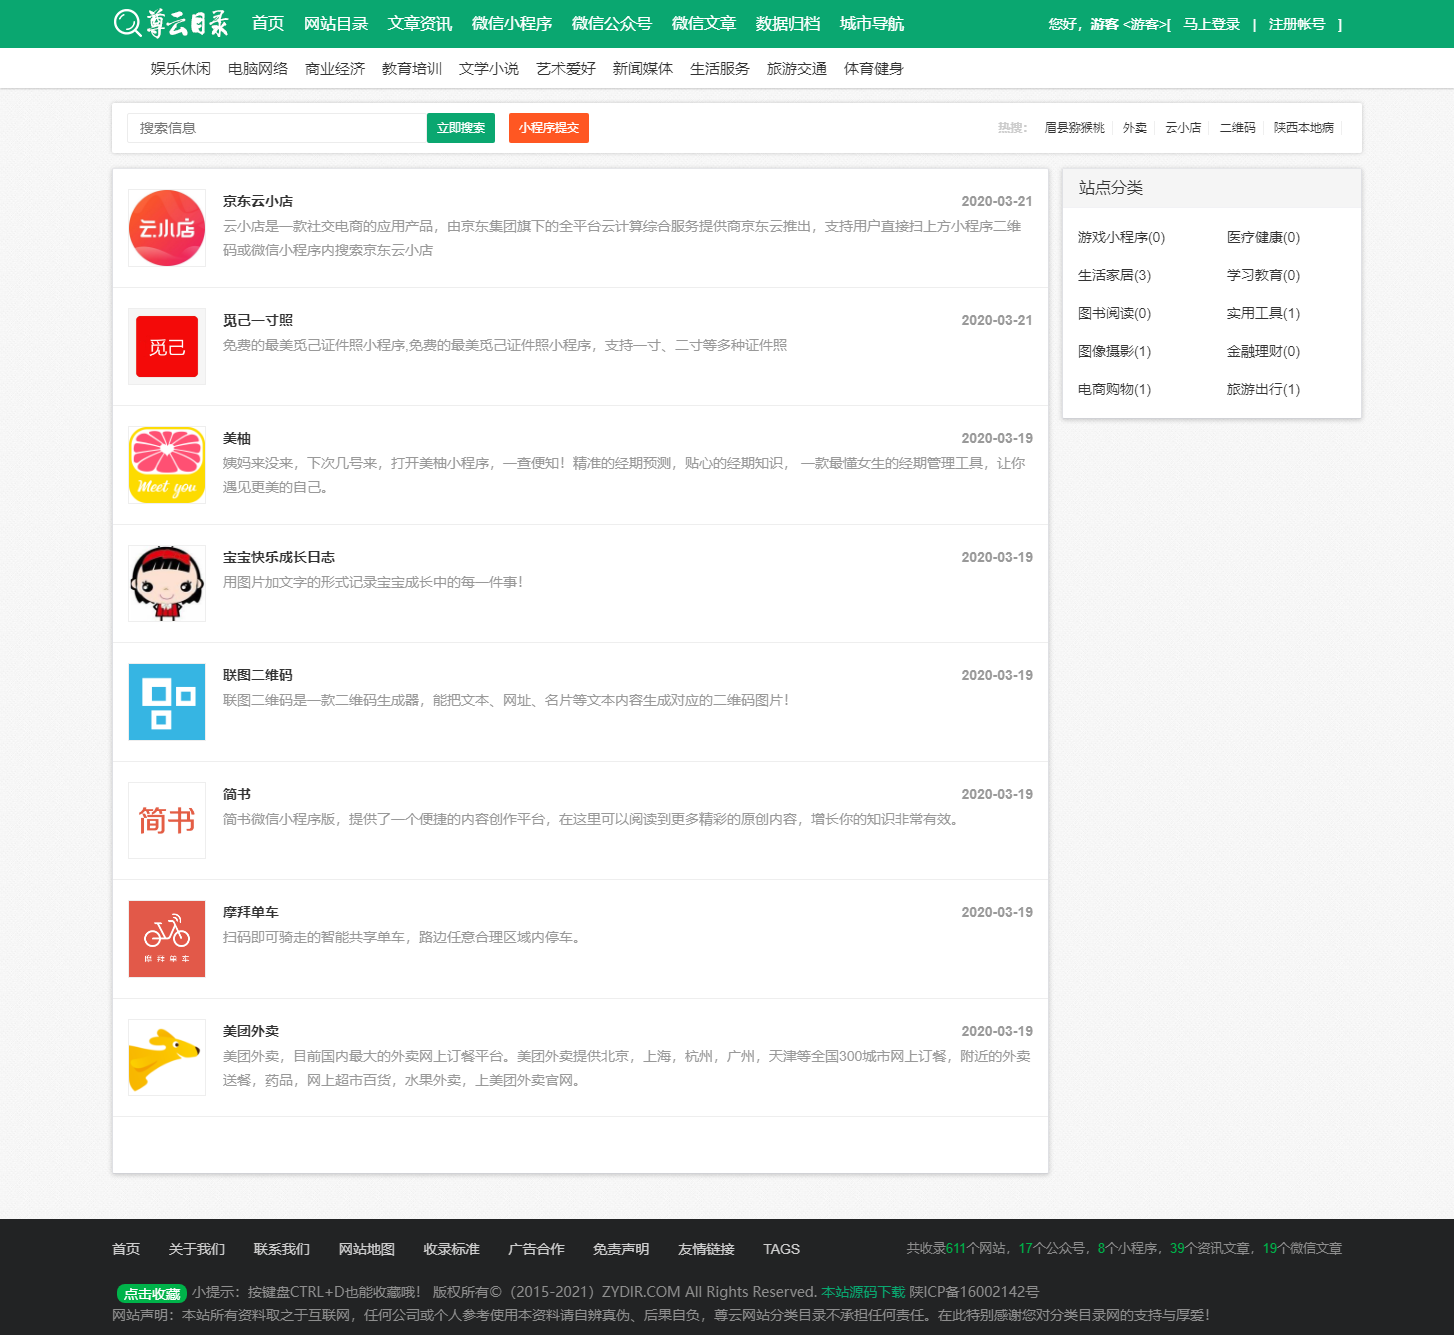Open the 宝宝快乐成长日志 cartoon girl icon
1454x1335 pixels.
[167, 583]
